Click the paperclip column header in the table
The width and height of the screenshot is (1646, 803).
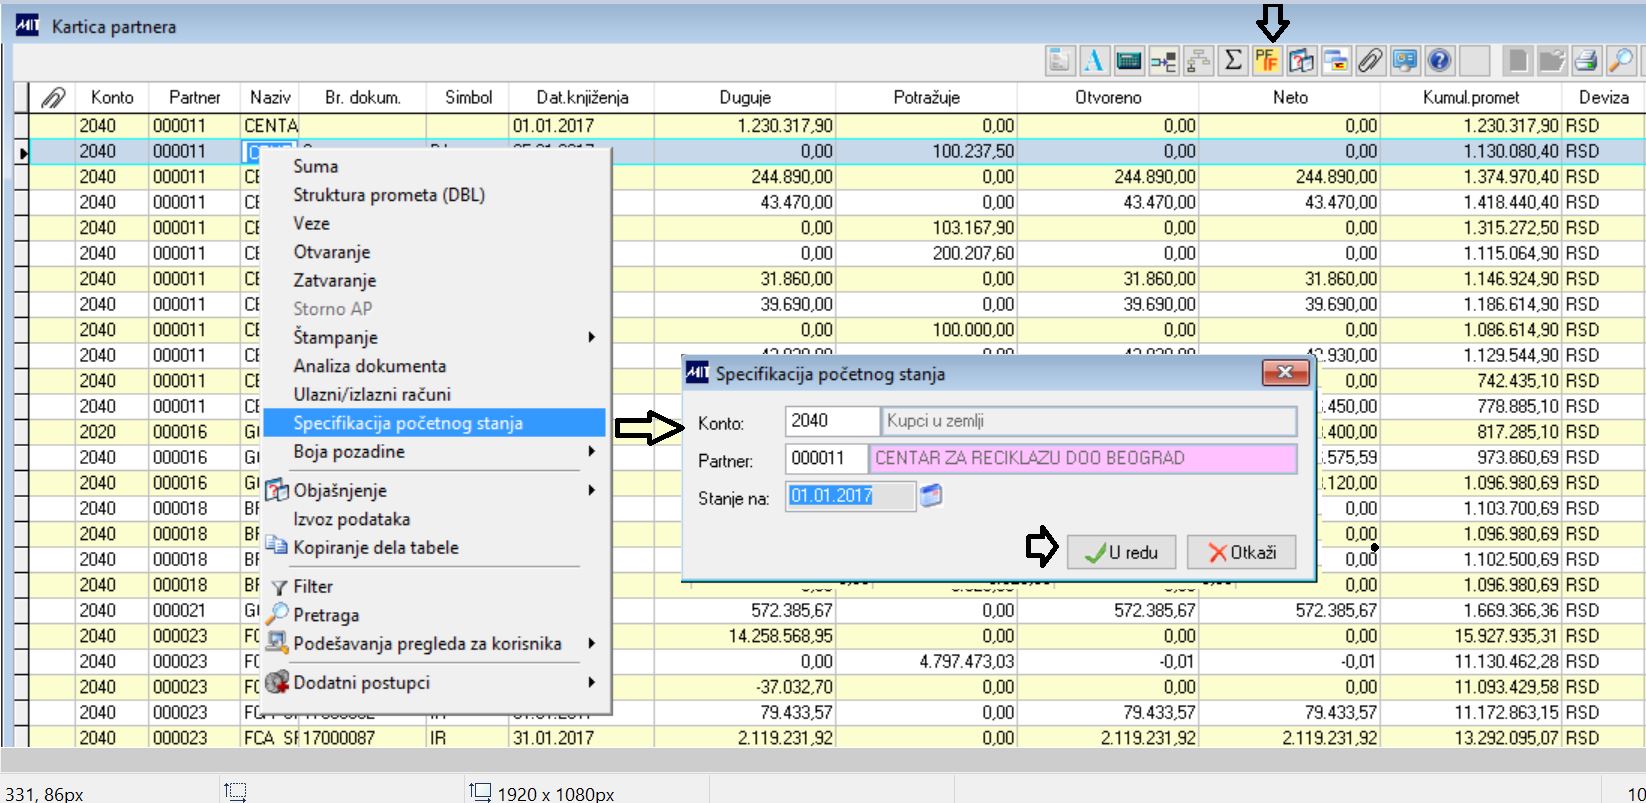tap(53, 98)
